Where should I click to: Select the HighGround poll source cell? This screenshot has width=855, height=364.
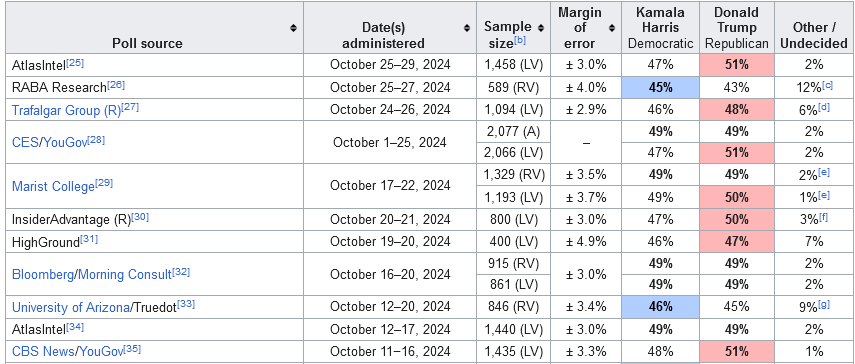154,241
